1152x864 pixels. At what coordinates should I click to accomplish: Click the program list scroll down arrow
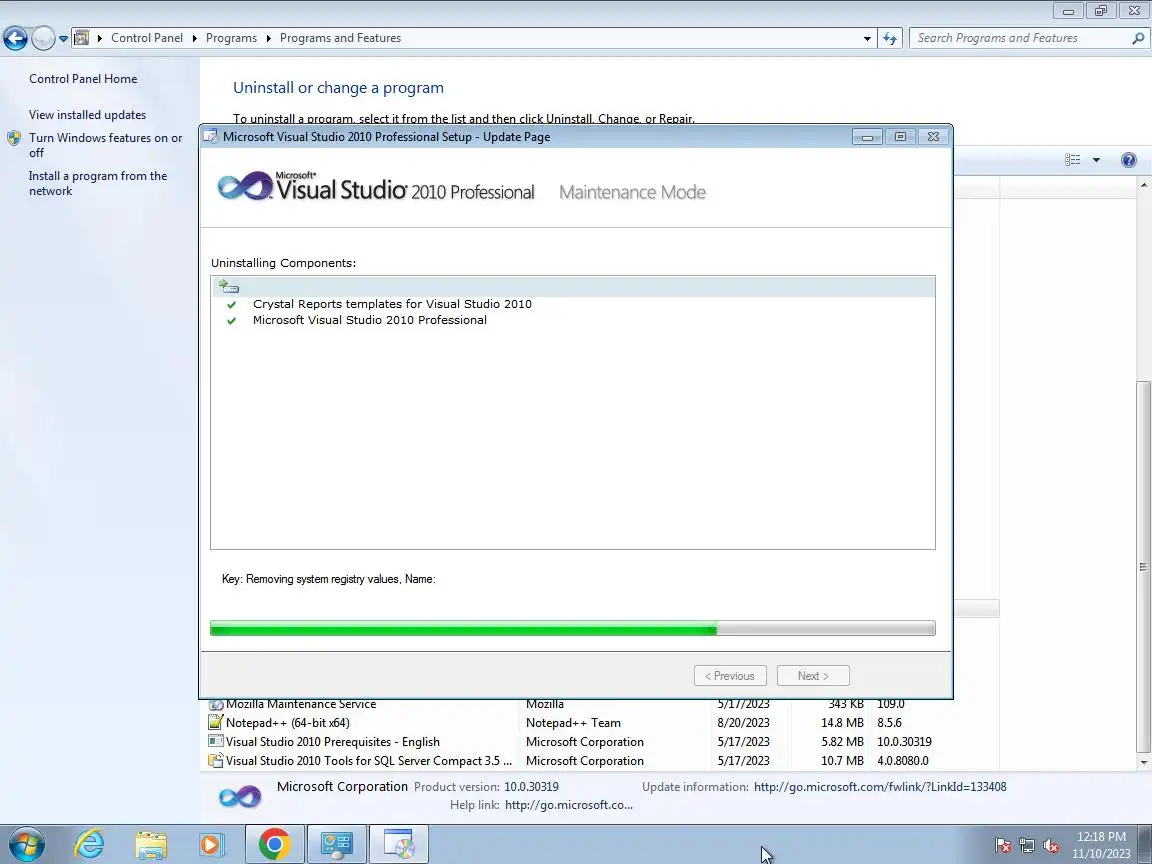coord(1144,763)
